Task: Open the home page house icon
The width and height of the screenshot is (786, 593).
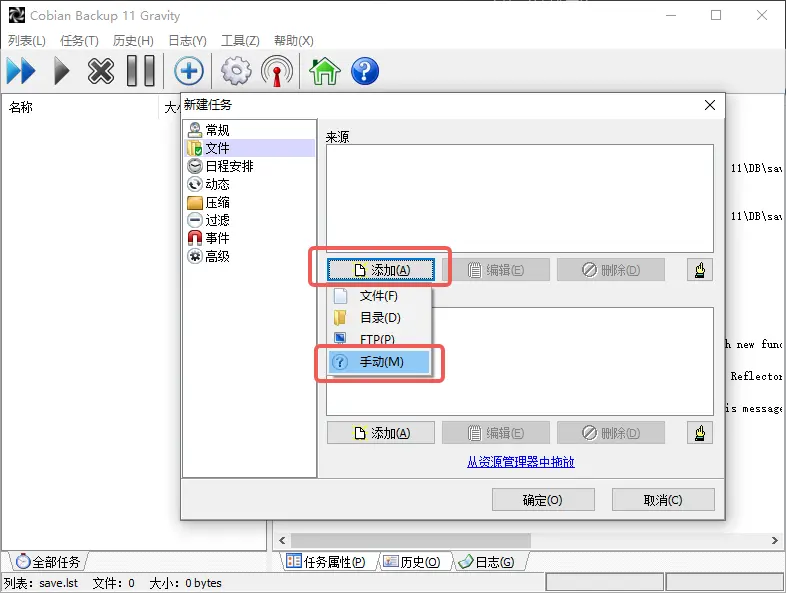Action: [x=325, y=71]
